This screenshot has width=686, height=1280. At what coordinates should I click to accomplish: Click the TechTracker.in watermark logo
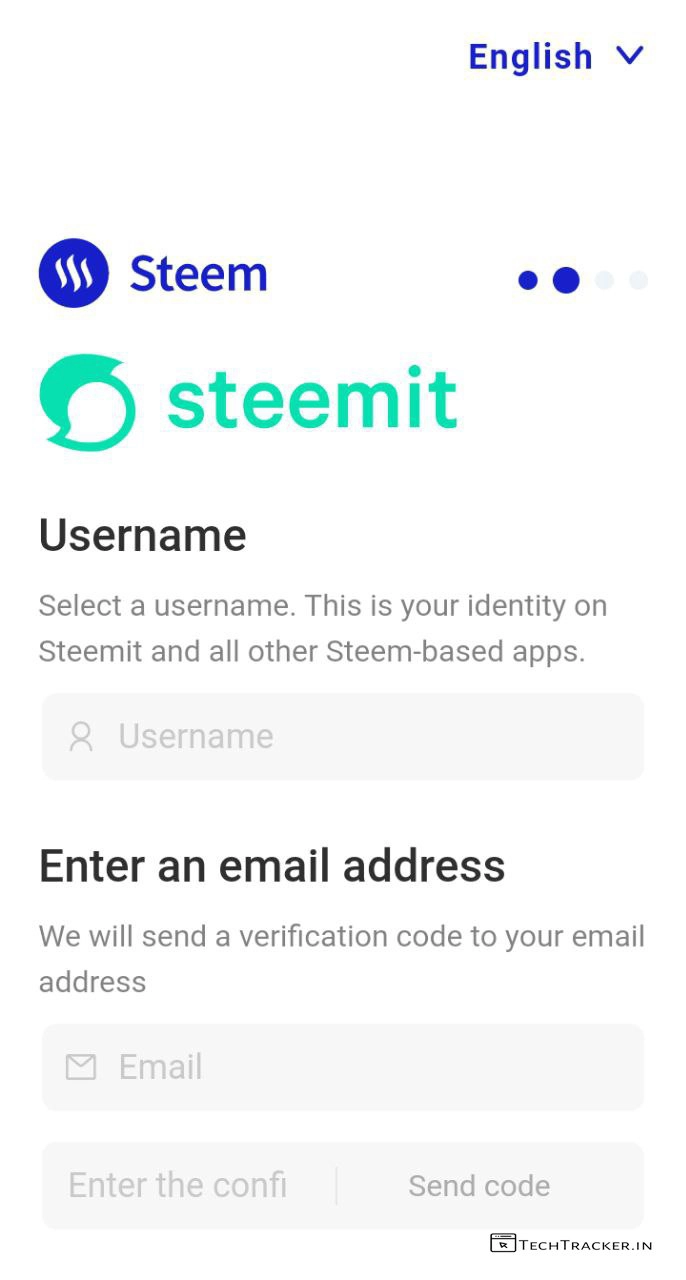(x=571, y=1244)
